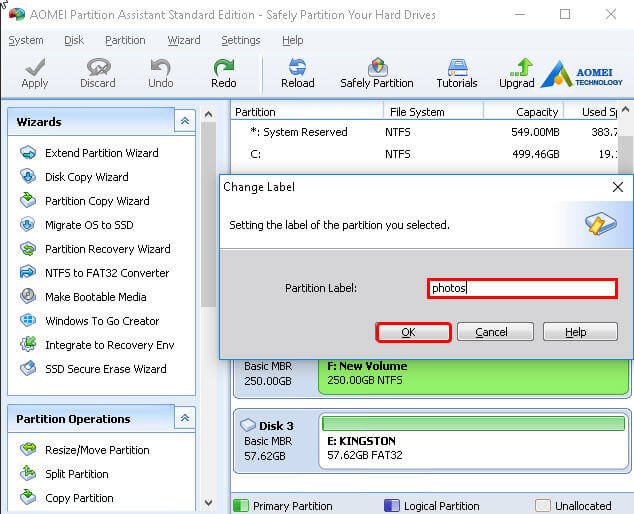Select E: KINGSTON partition block
The height and width of the screenshot is (514, 634).
click(474, 442)
